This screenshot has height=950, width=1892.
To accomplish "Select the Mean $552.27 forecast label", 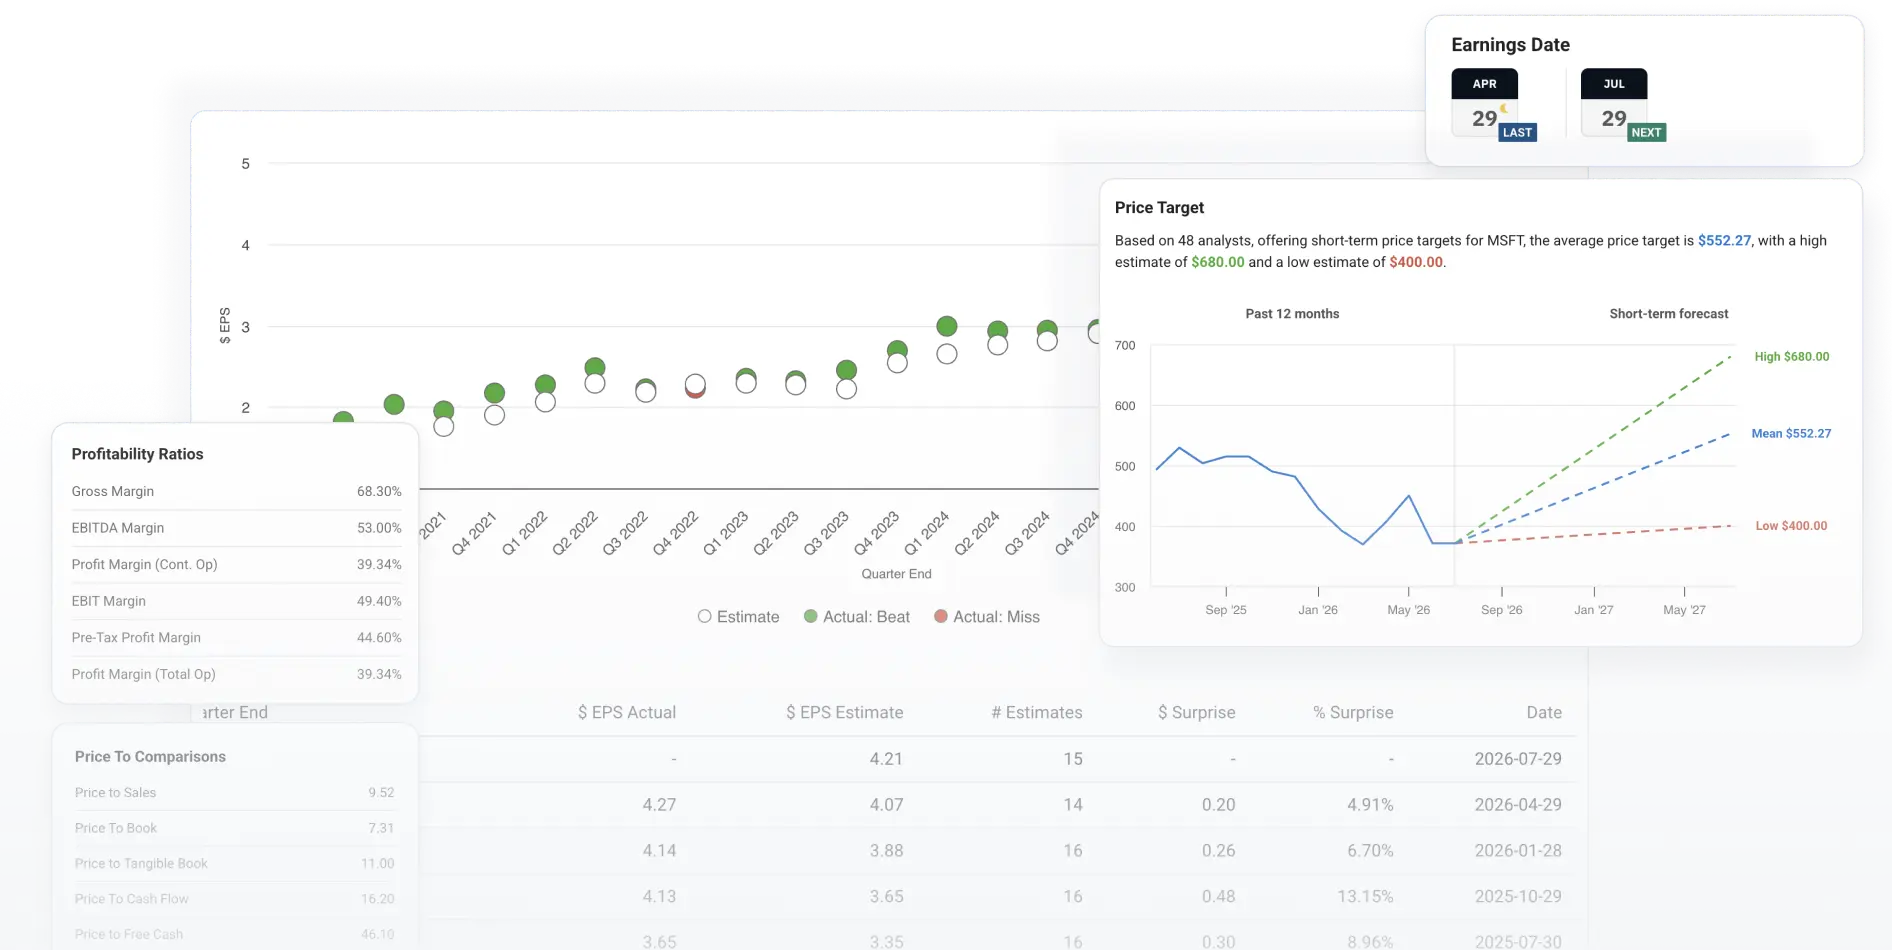I will tap(1791, 434).
